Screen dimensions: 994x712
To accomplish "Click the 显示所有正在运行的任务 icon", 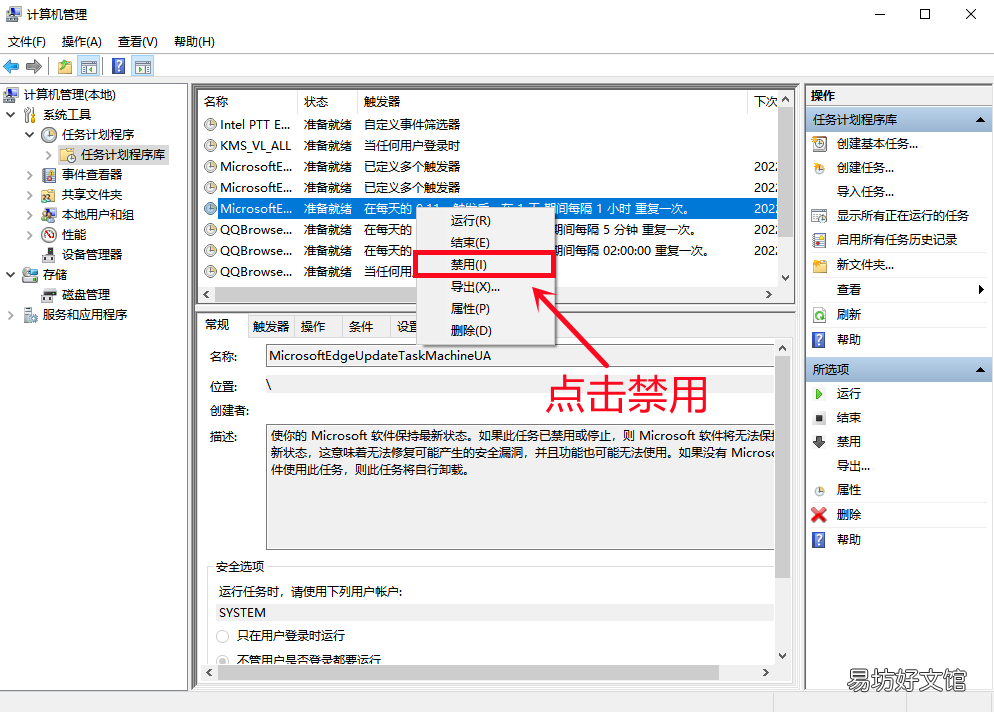I will [819, 216].
